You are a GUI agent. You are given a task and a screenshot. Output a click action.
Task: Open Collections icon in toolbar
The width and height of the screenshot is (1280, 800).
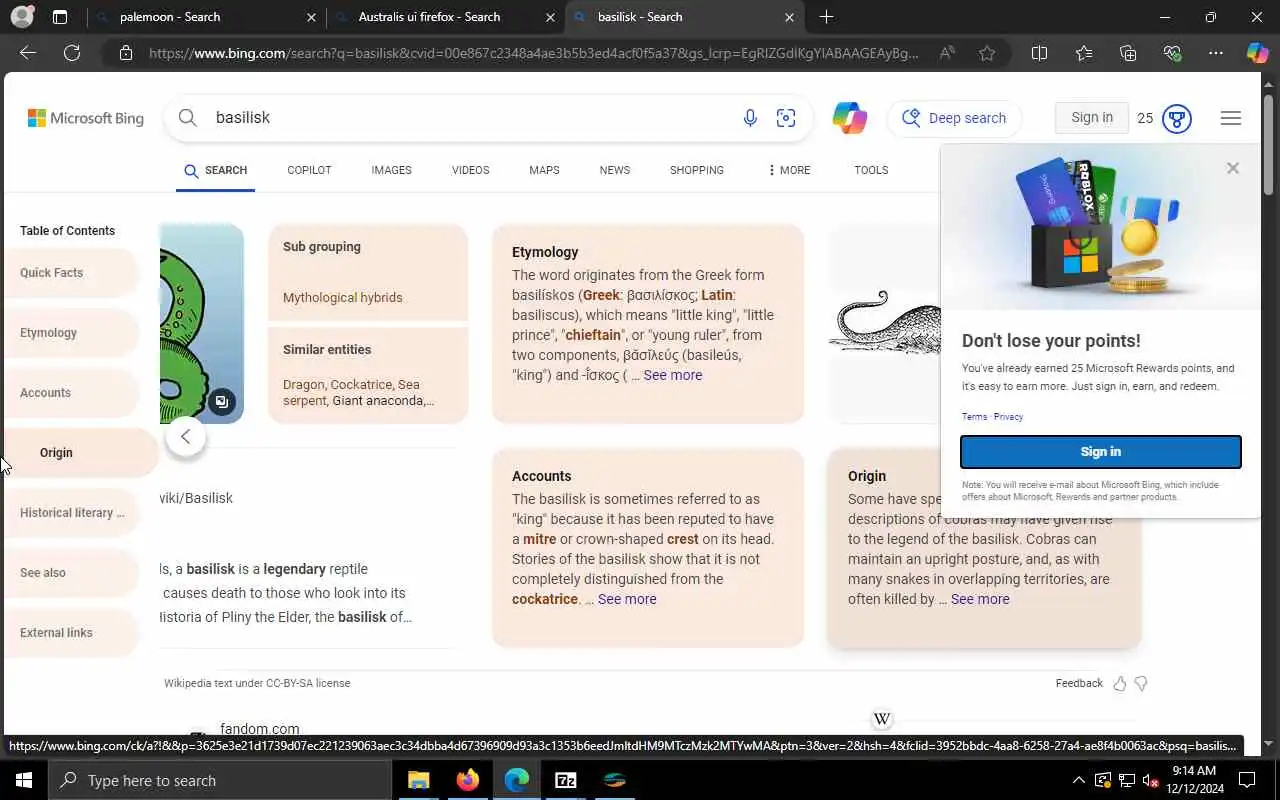(x=1128, y=53)
